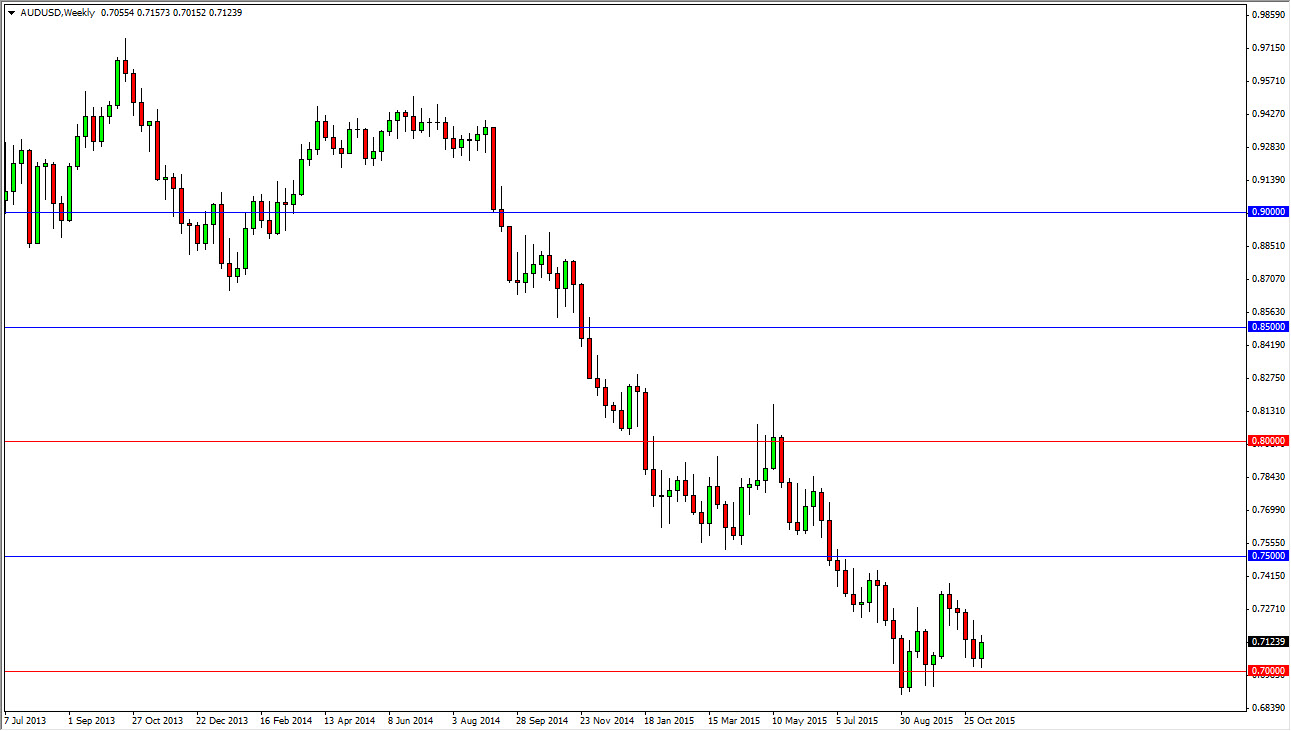Viewport: 1291px width, 731px height.
Task: Click the date label 25 Oct 2015
Action: click(x=988, y=719)
